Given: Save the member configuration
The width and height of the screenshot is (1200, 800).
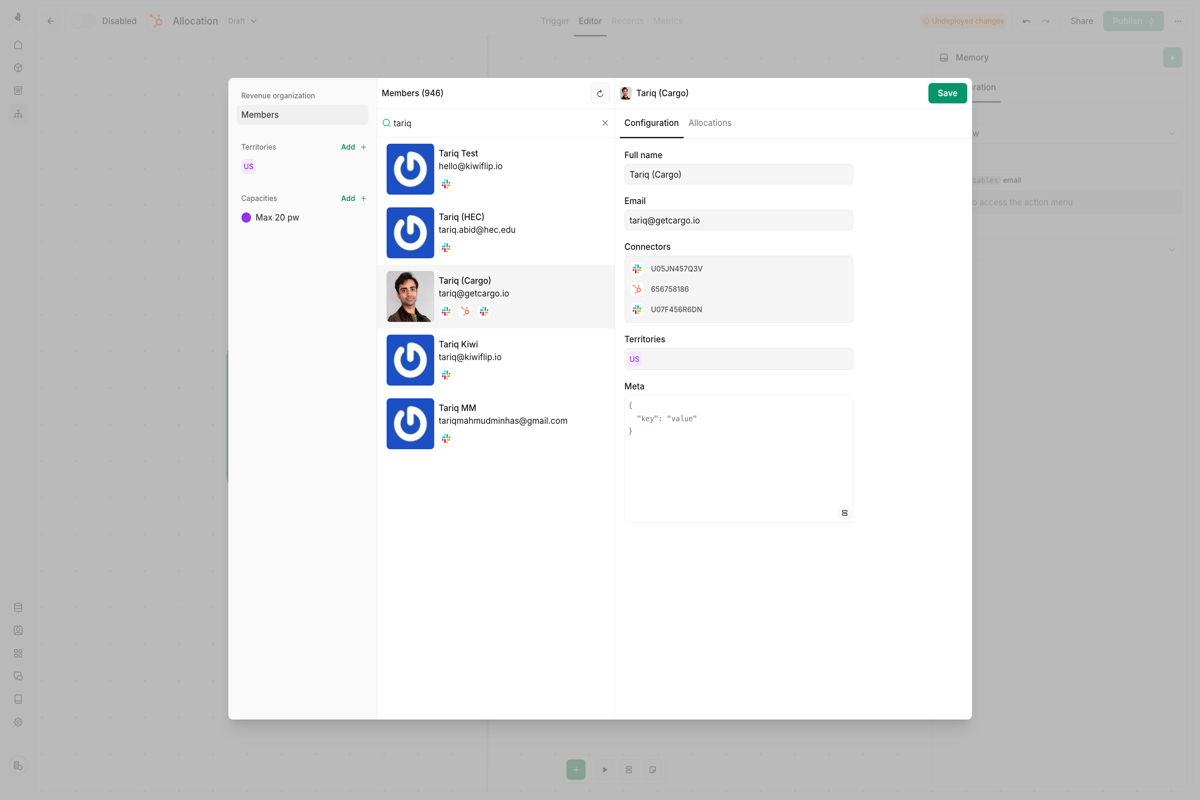Looking at the screenshot, I should (x=947, y=93).
